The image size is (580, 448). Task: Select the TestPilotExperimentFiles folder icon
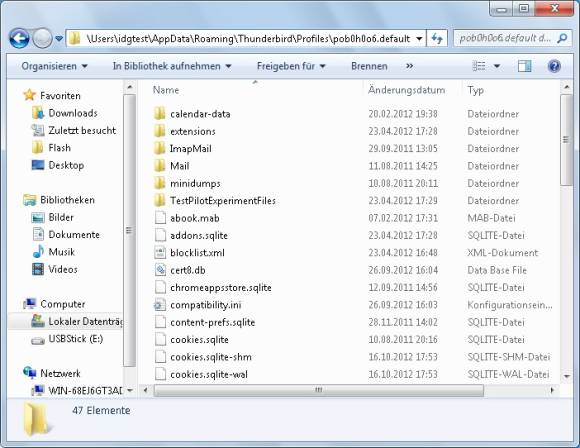[160, 201]
